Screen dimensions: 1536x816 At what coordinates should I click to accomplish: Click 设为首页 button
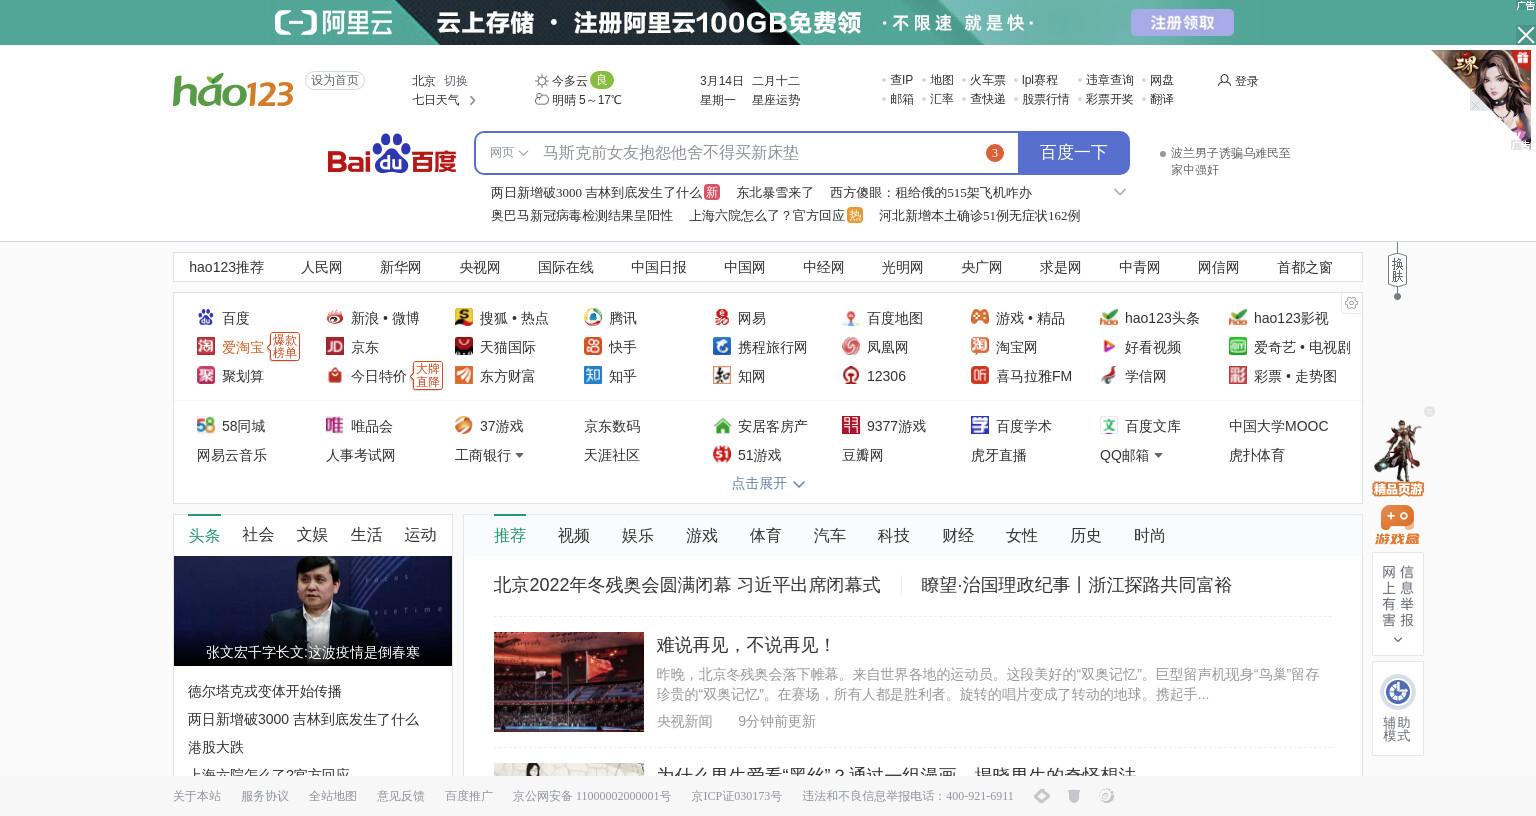(335, 81)
